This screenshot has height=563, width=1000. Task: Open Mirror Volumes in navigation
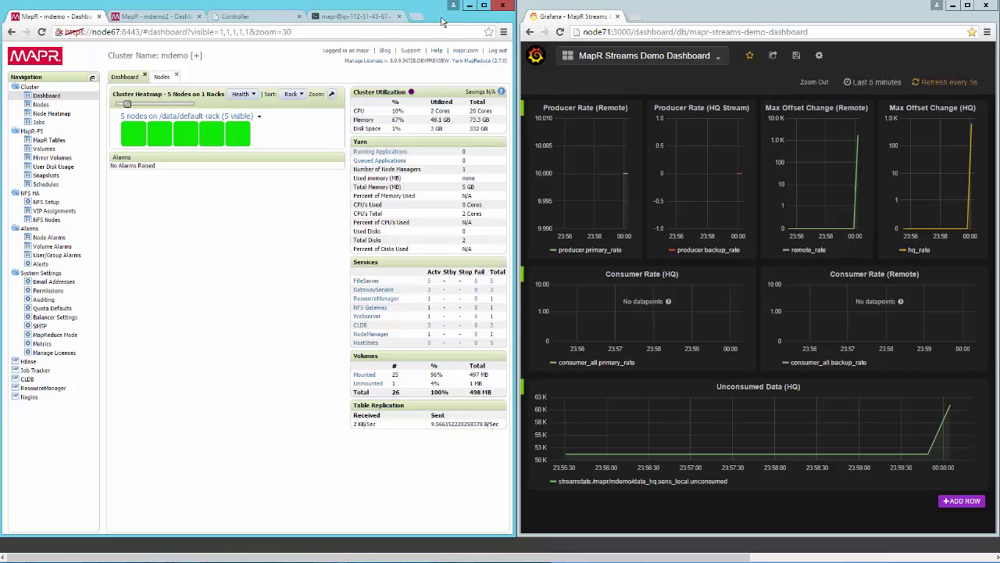click(52, 158)
